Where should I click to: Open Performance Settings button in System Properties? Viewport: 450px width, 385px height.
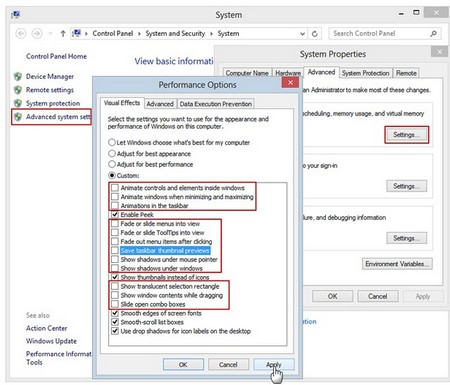[x=406, y=135]
